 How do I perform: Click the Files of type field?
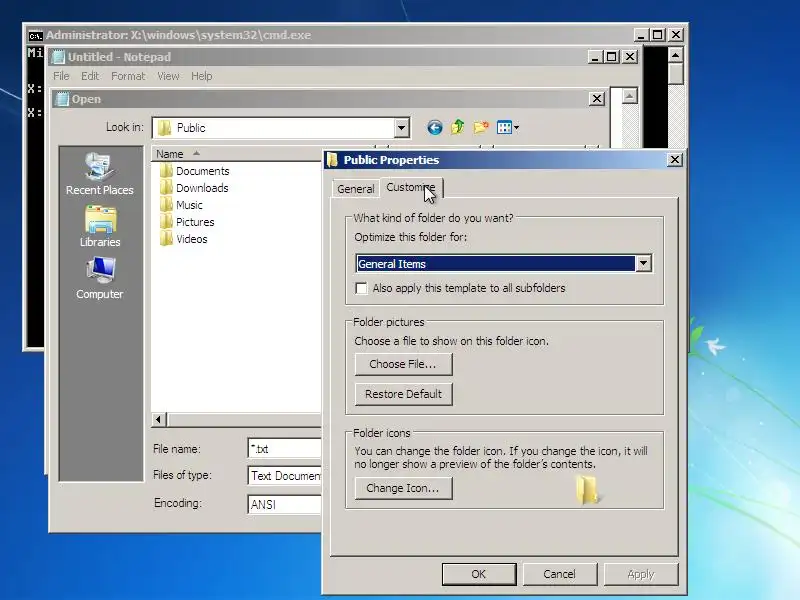coord(285,476)
